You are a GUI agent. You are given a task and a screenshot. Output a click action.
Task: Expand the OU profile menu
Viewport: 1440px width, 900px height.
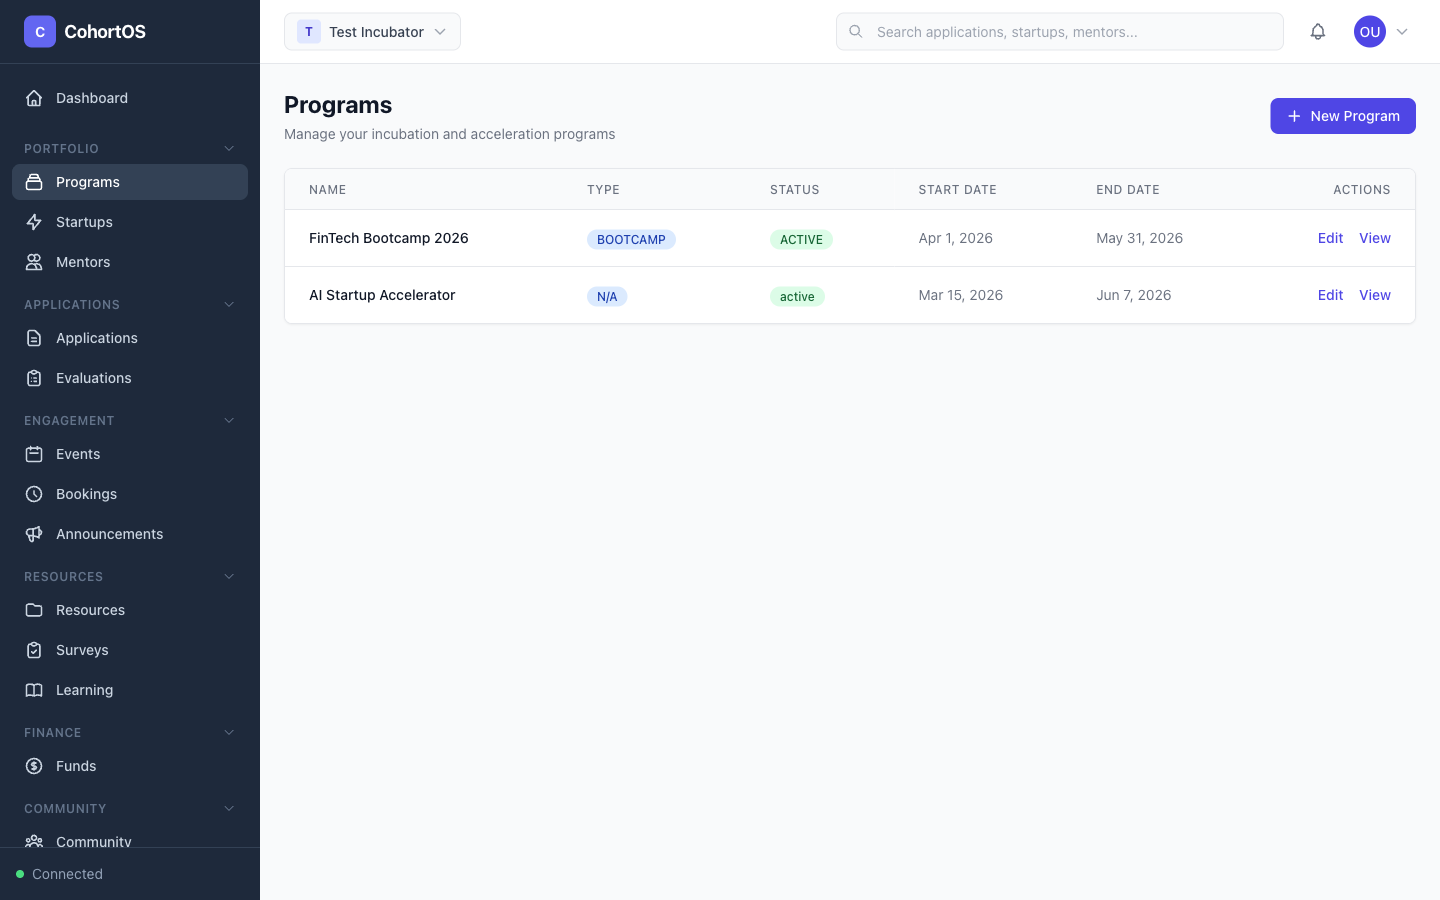(1382, 31)
